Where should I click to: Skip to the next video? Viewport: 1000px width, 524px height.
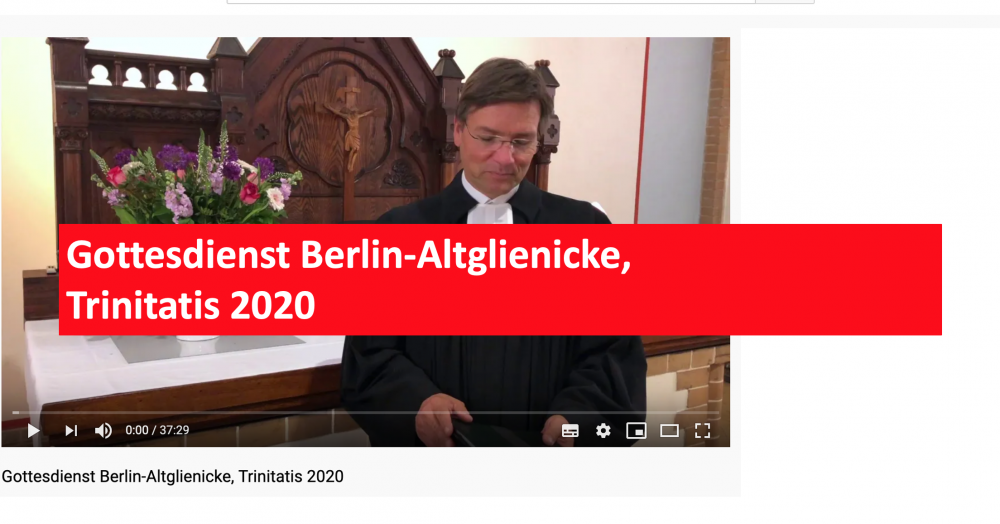71,431
